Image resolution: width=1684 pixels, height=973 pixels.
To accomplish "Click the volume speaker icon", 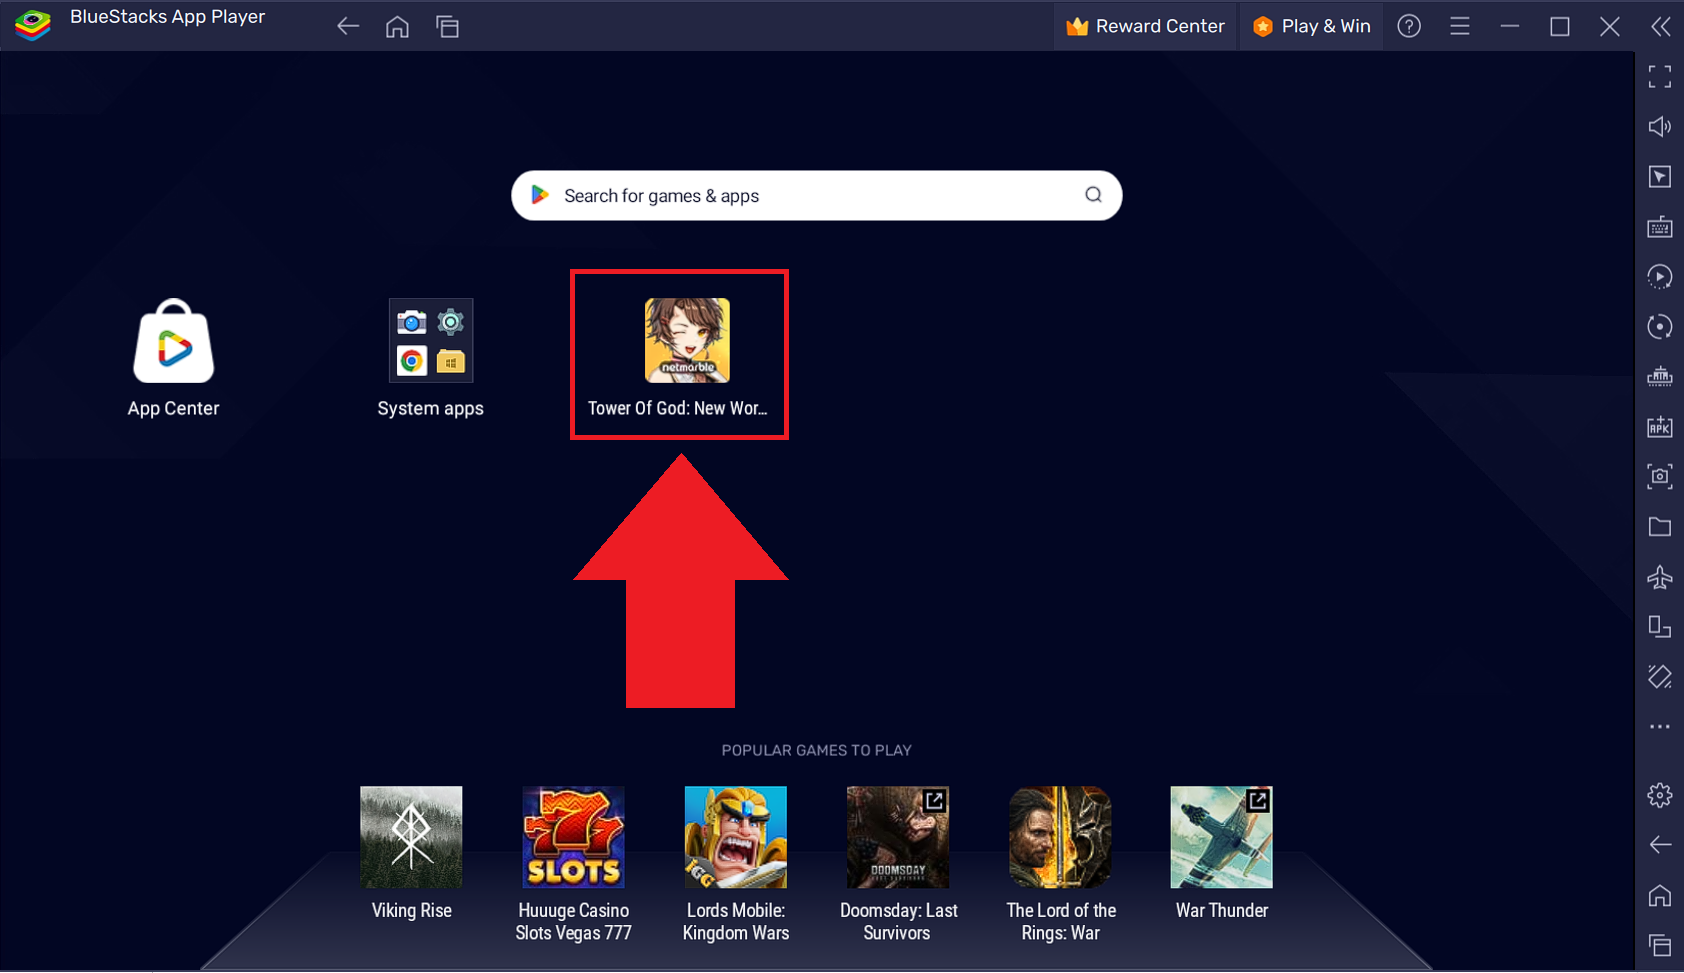I will [x=1659, y=127].
